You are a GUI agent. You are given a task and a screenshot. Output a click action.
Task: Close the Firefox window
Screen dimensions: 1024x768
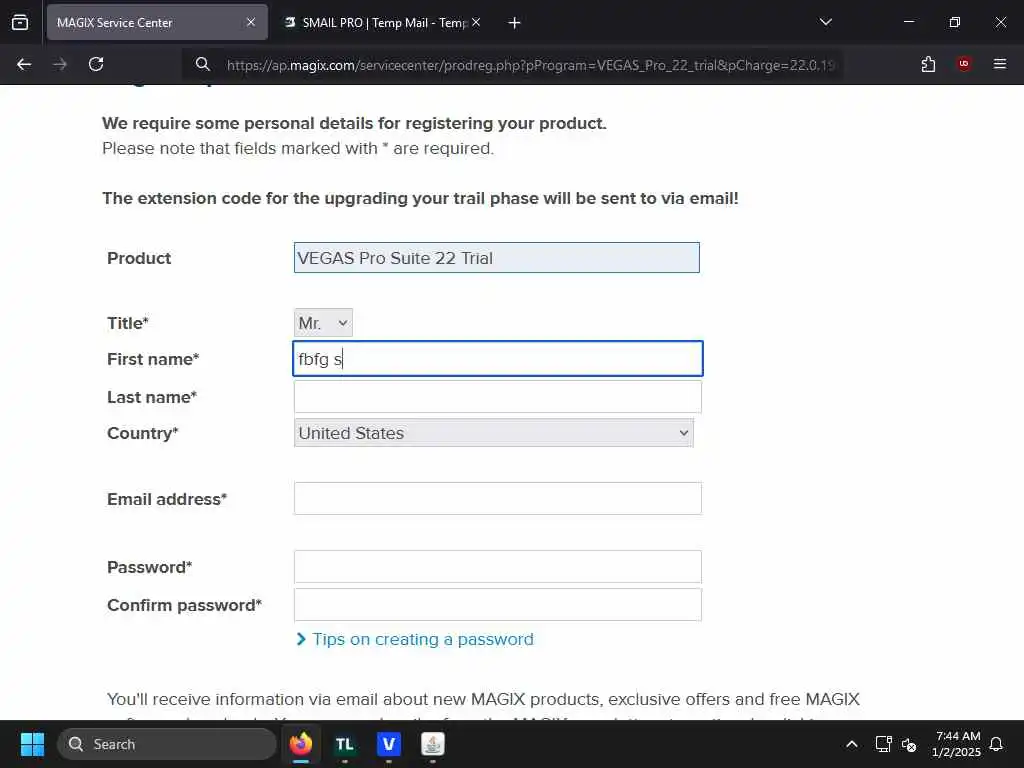point(1000,22)
